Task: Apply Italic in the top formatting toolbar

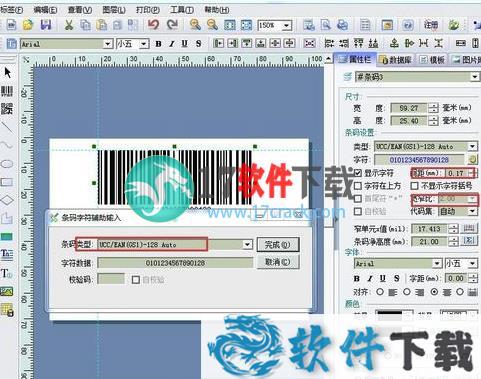Action: click(x=172, y=44)
